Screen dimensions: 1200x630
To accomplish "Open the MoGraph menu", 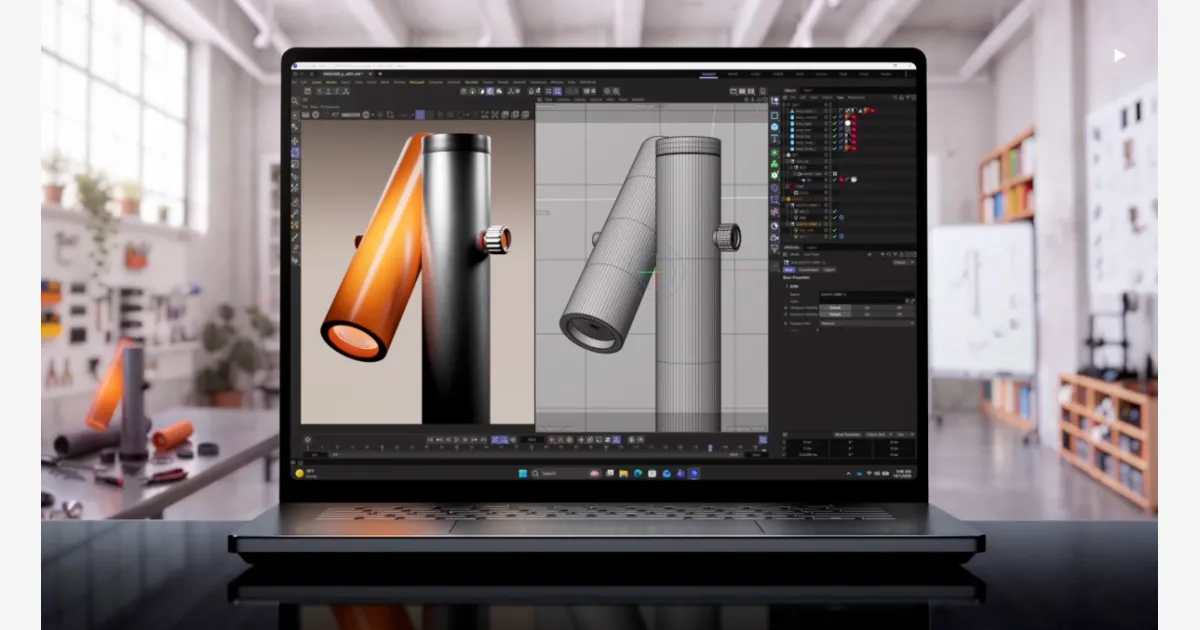I will 417,82.
